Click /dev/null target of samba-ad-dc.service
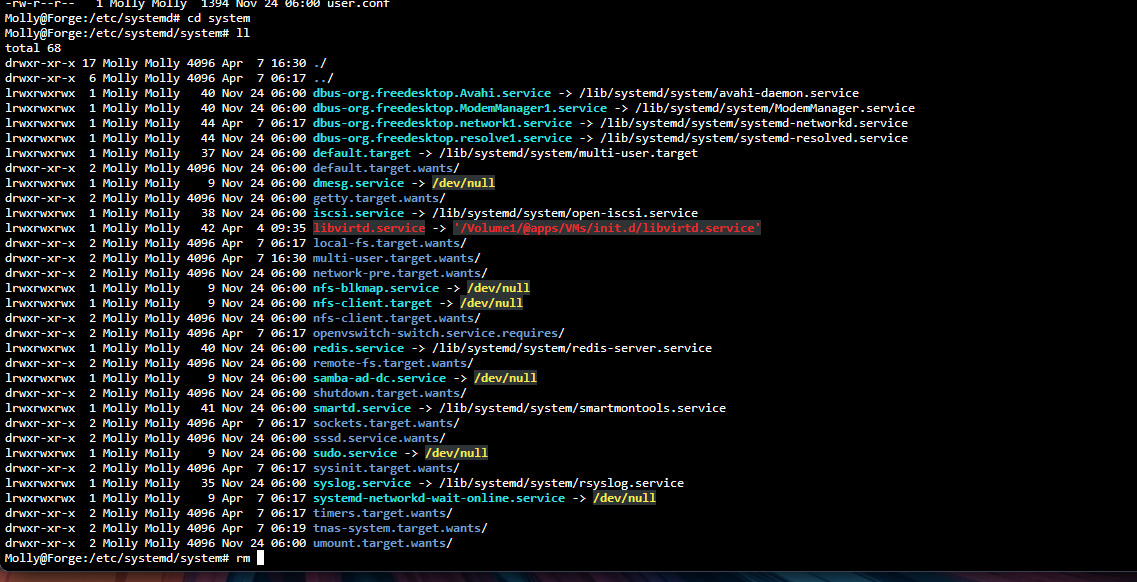 pyautogui.click(x=505, y=378)
